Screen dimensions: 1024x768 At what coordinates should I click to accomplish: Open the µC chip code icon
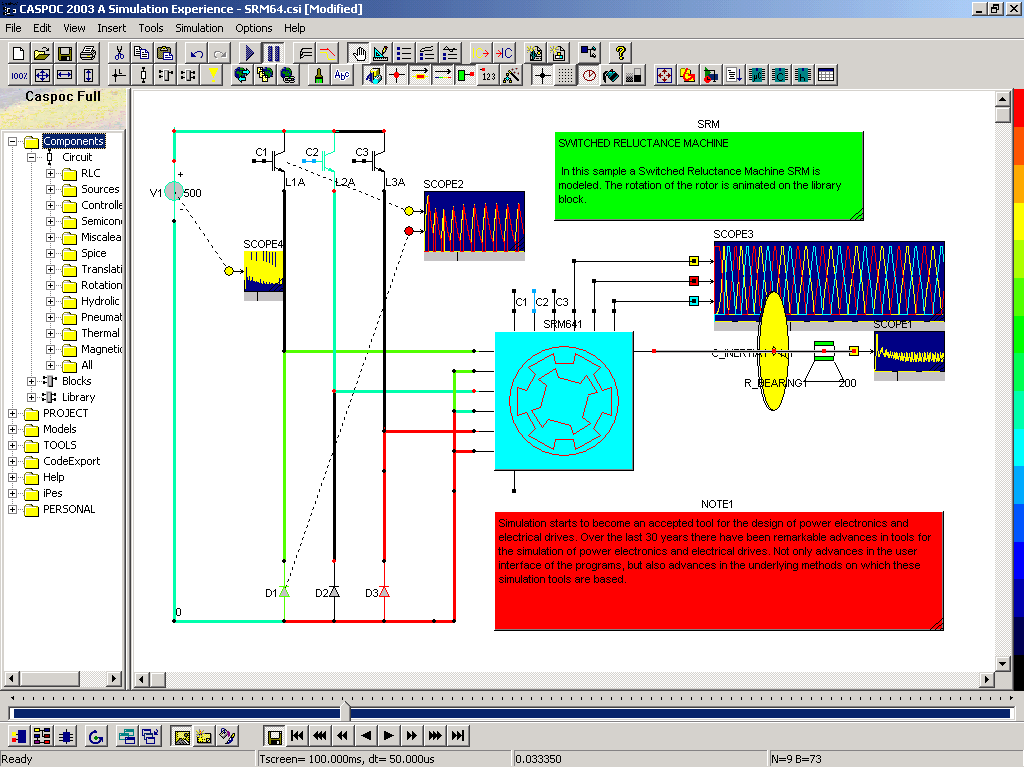click(757, 75)
